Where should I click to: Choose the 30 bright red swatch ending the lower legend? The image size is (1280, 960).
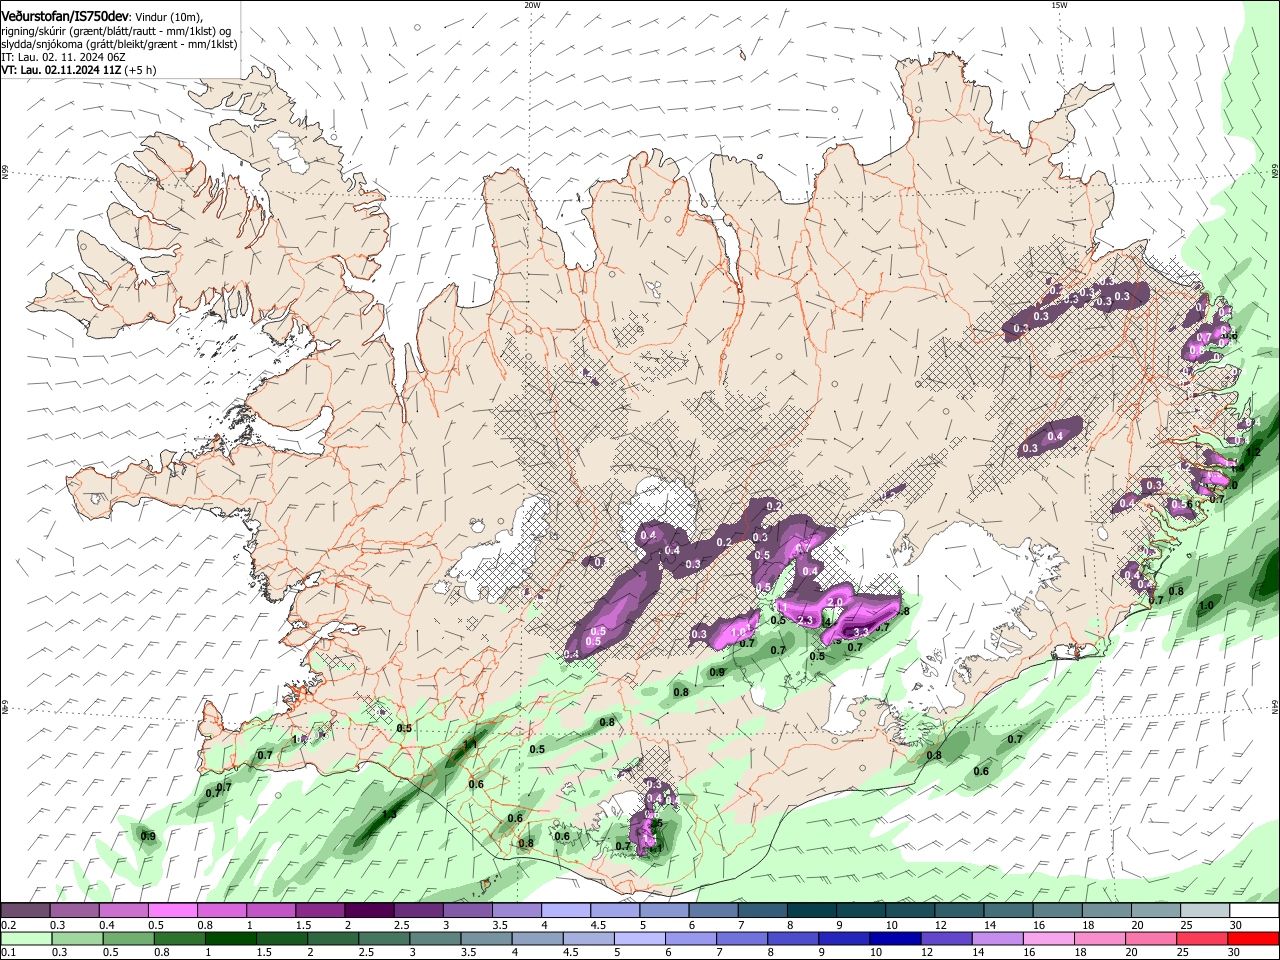[1254, 939]
